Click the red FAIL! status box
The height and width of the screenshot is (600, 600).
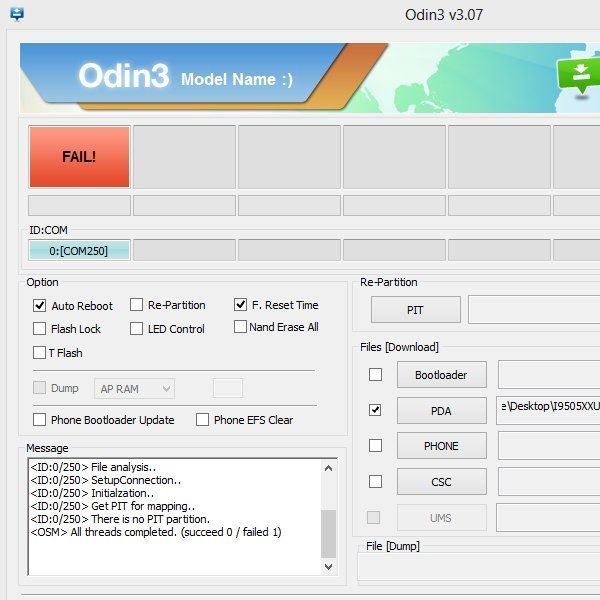point(80,157)
